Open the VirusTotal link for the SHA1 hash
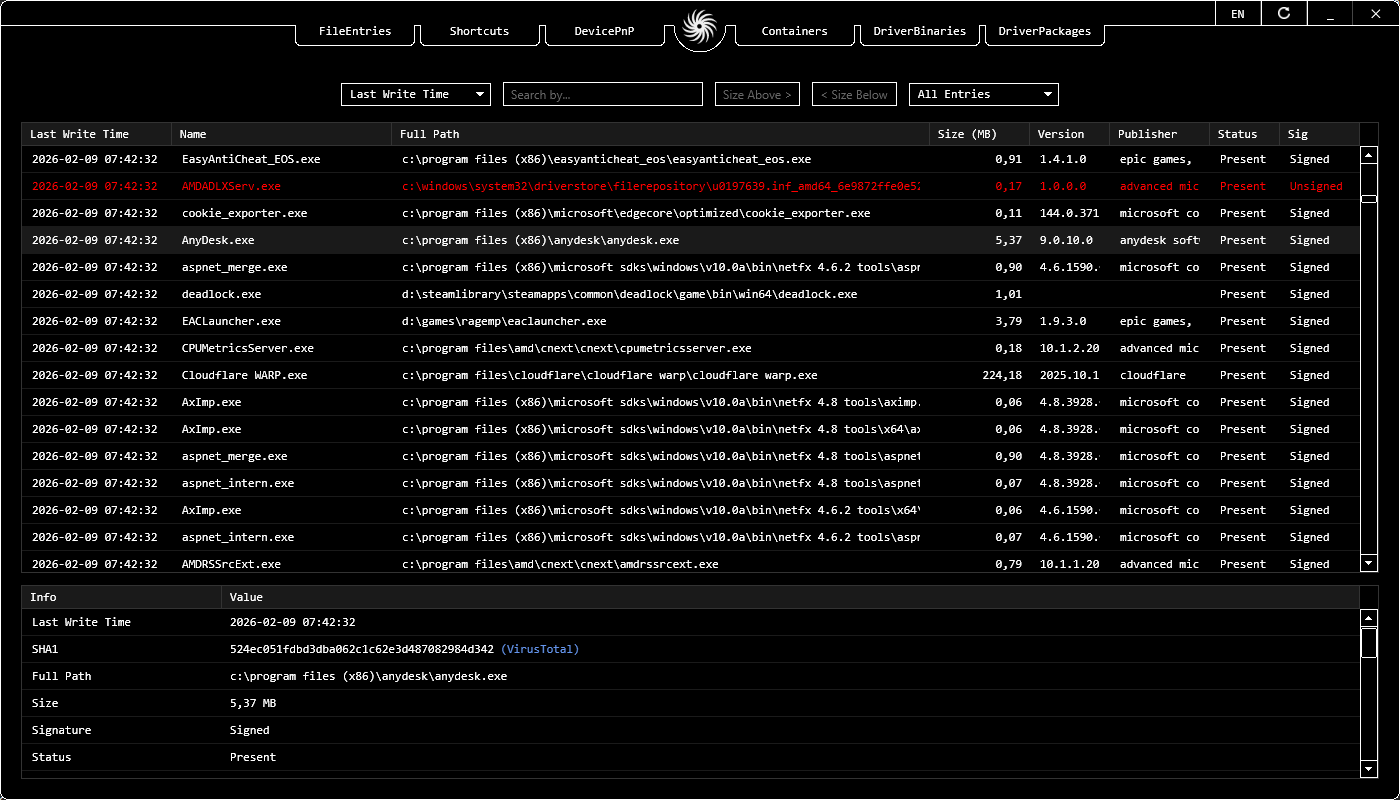The width and height of the screenshot is (1400, 800). [541, 649]
